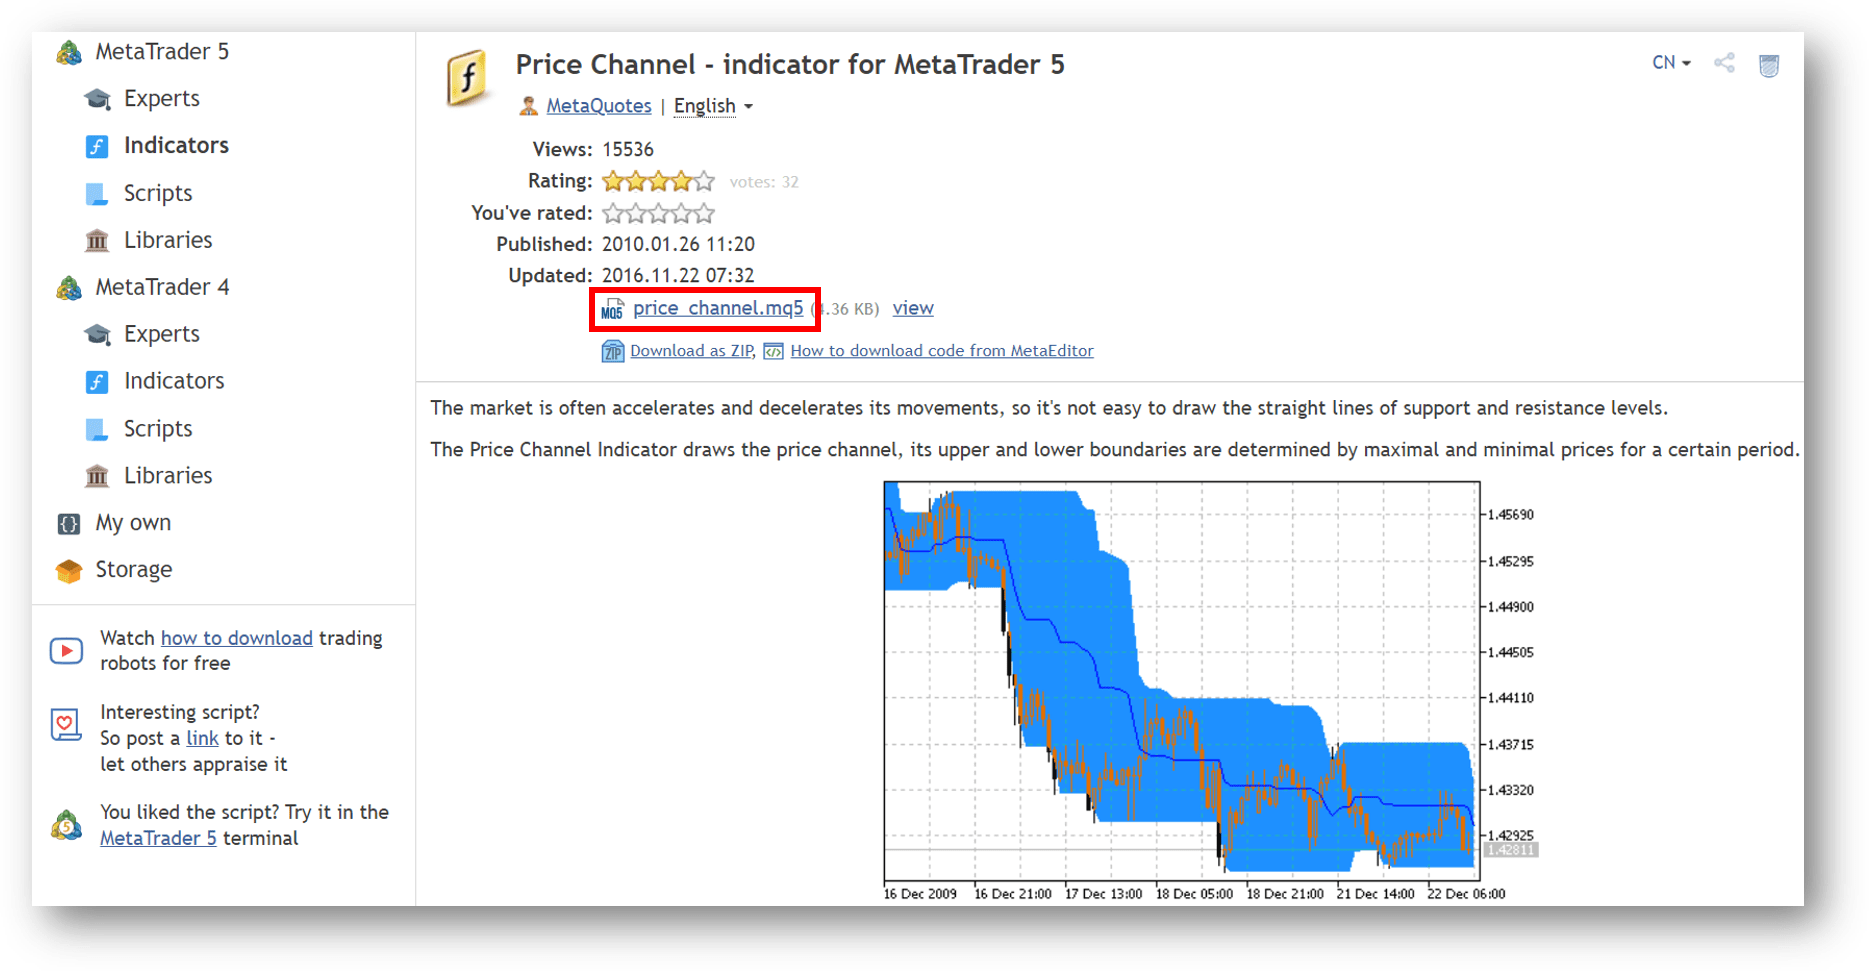Image resolution: width=1869 pixels, height=971 pixels.
Task: Click the code window icon before How to download
Action: (773, 351)
